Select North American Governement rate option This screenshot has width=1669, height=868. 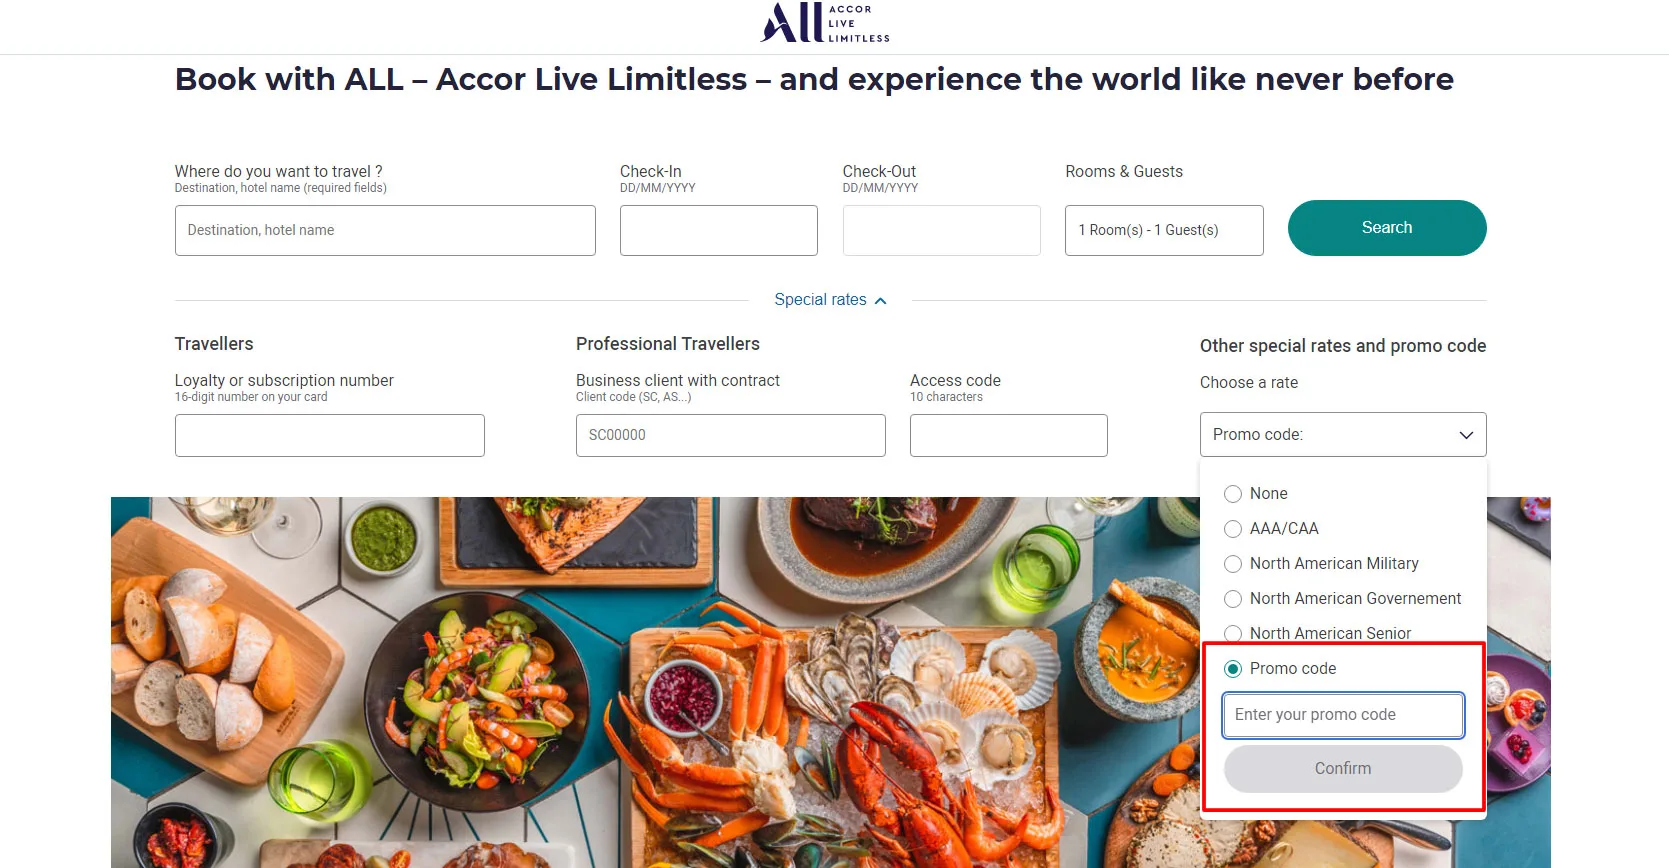point(1233,599)
